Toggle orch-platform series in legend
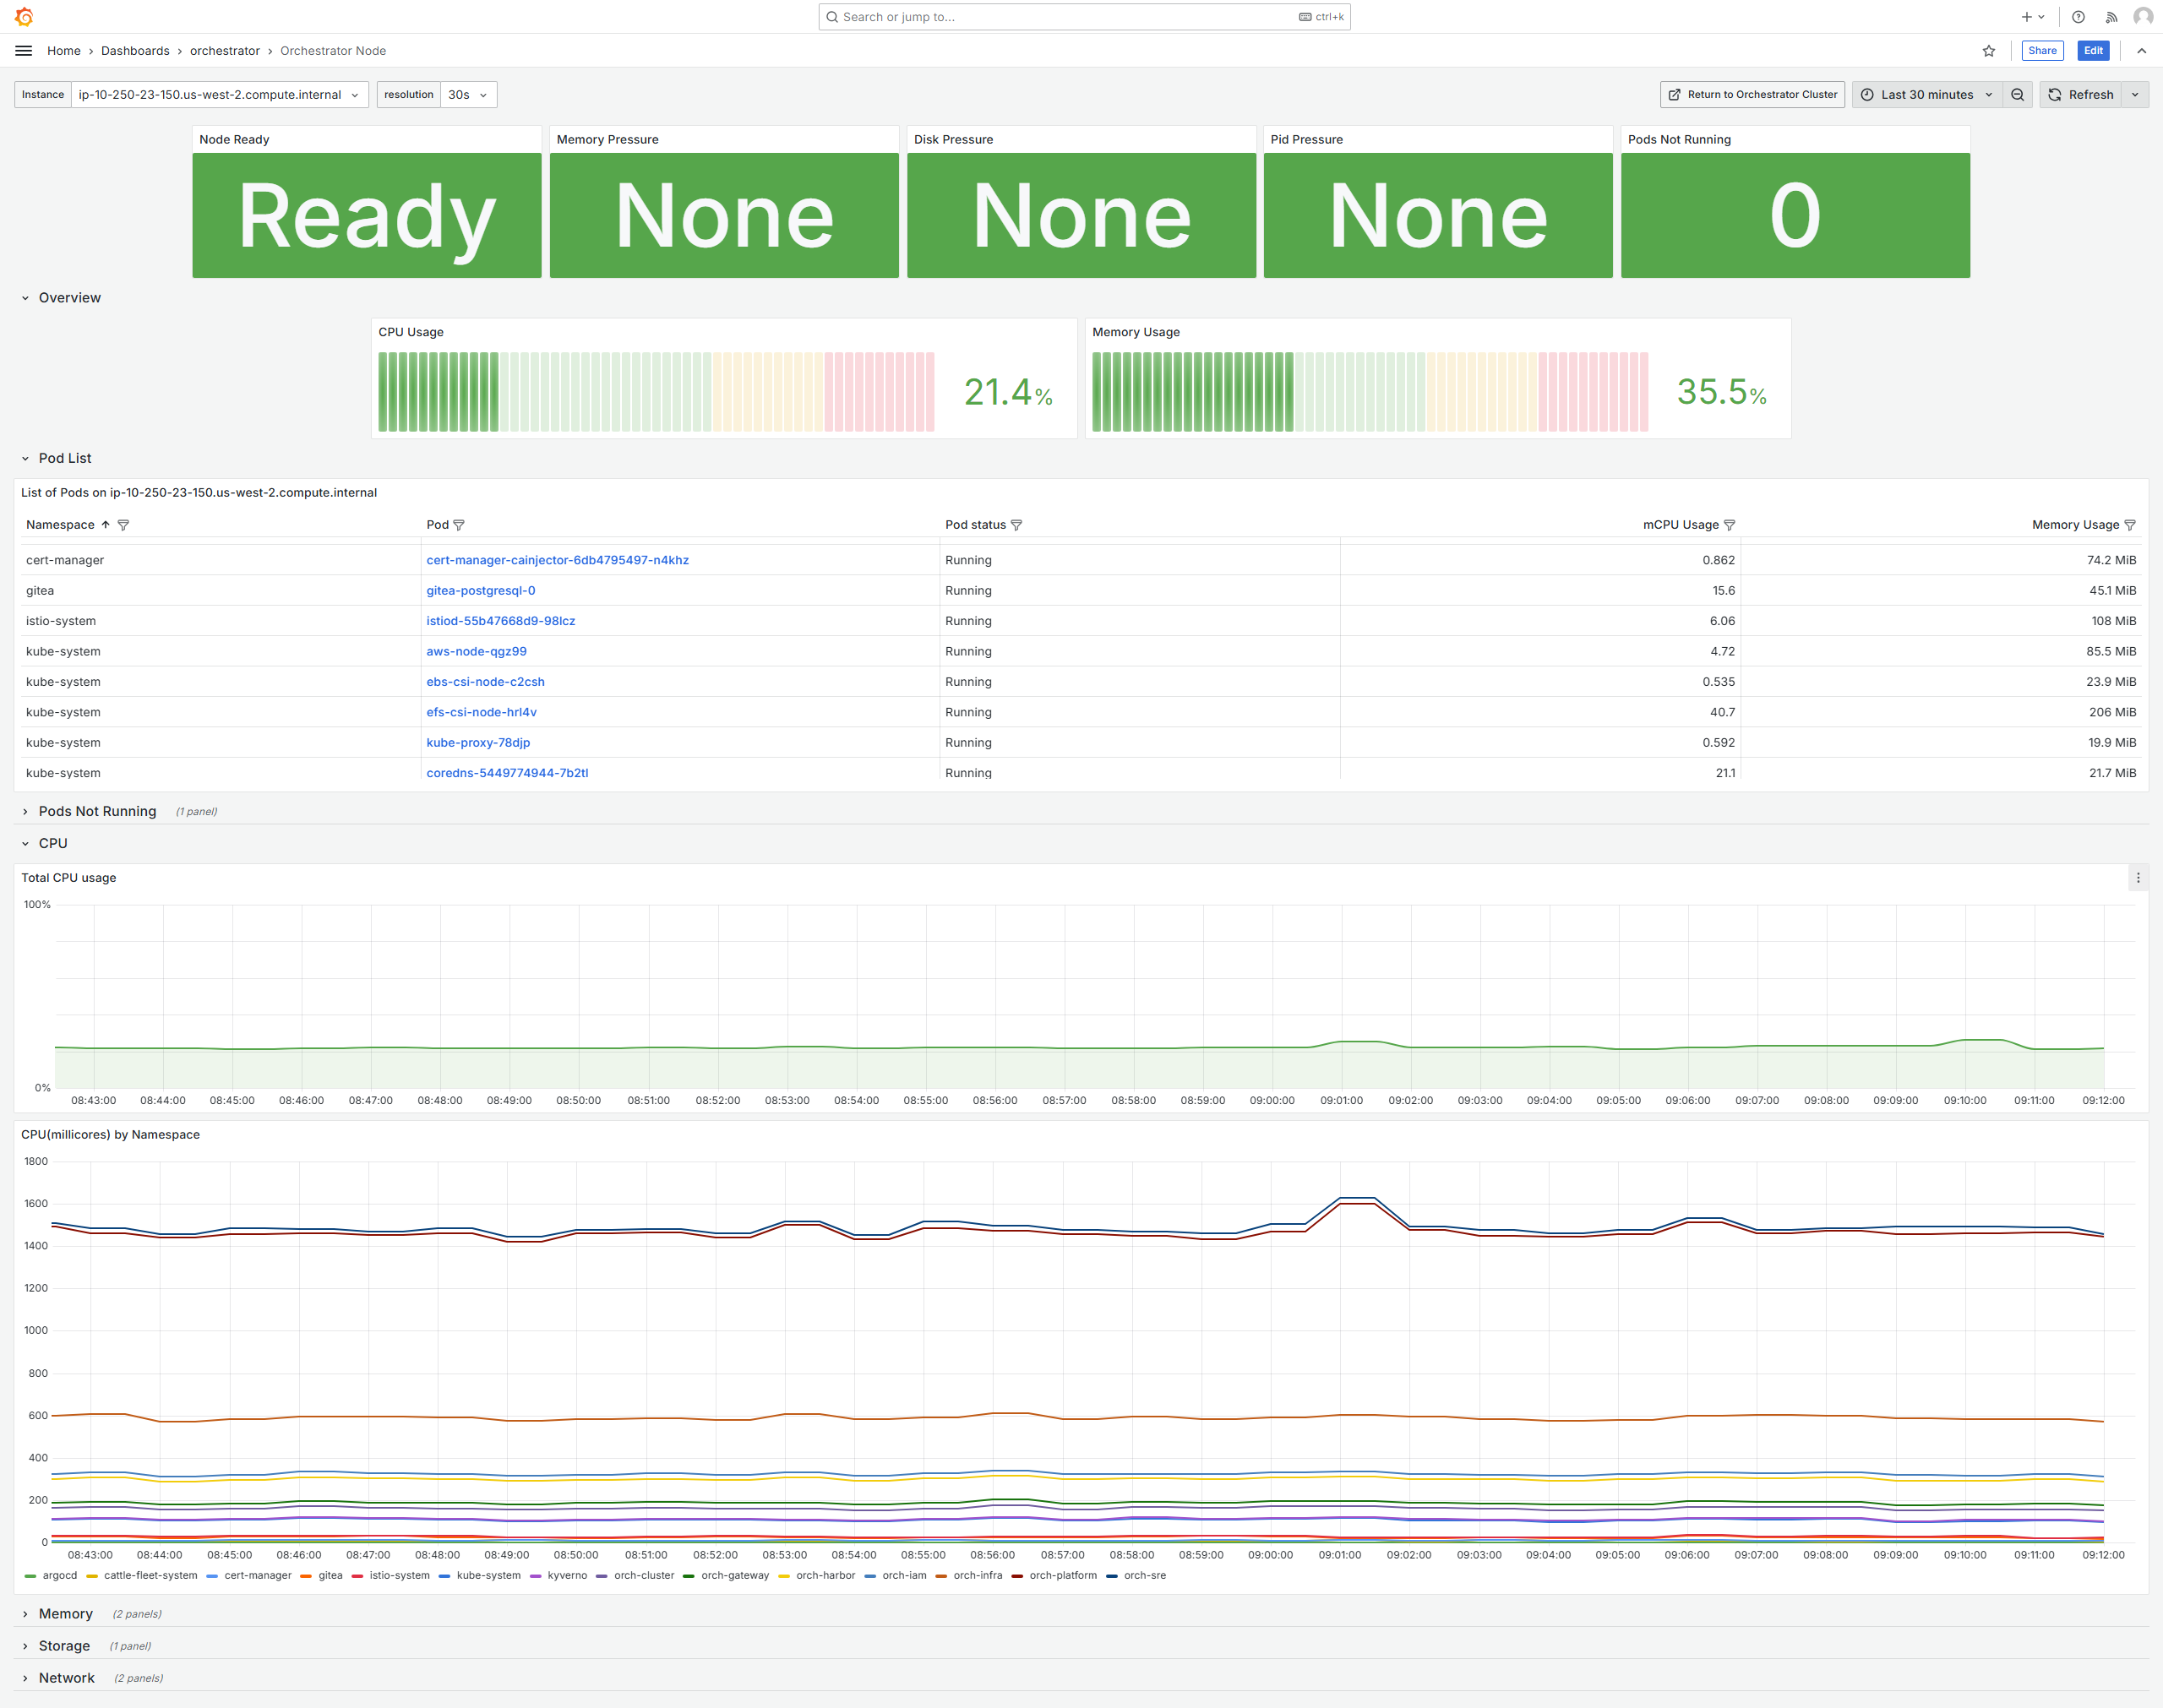Image resolution: width=2163 pixels, height=1708 pixels. click(1062, 1575)
